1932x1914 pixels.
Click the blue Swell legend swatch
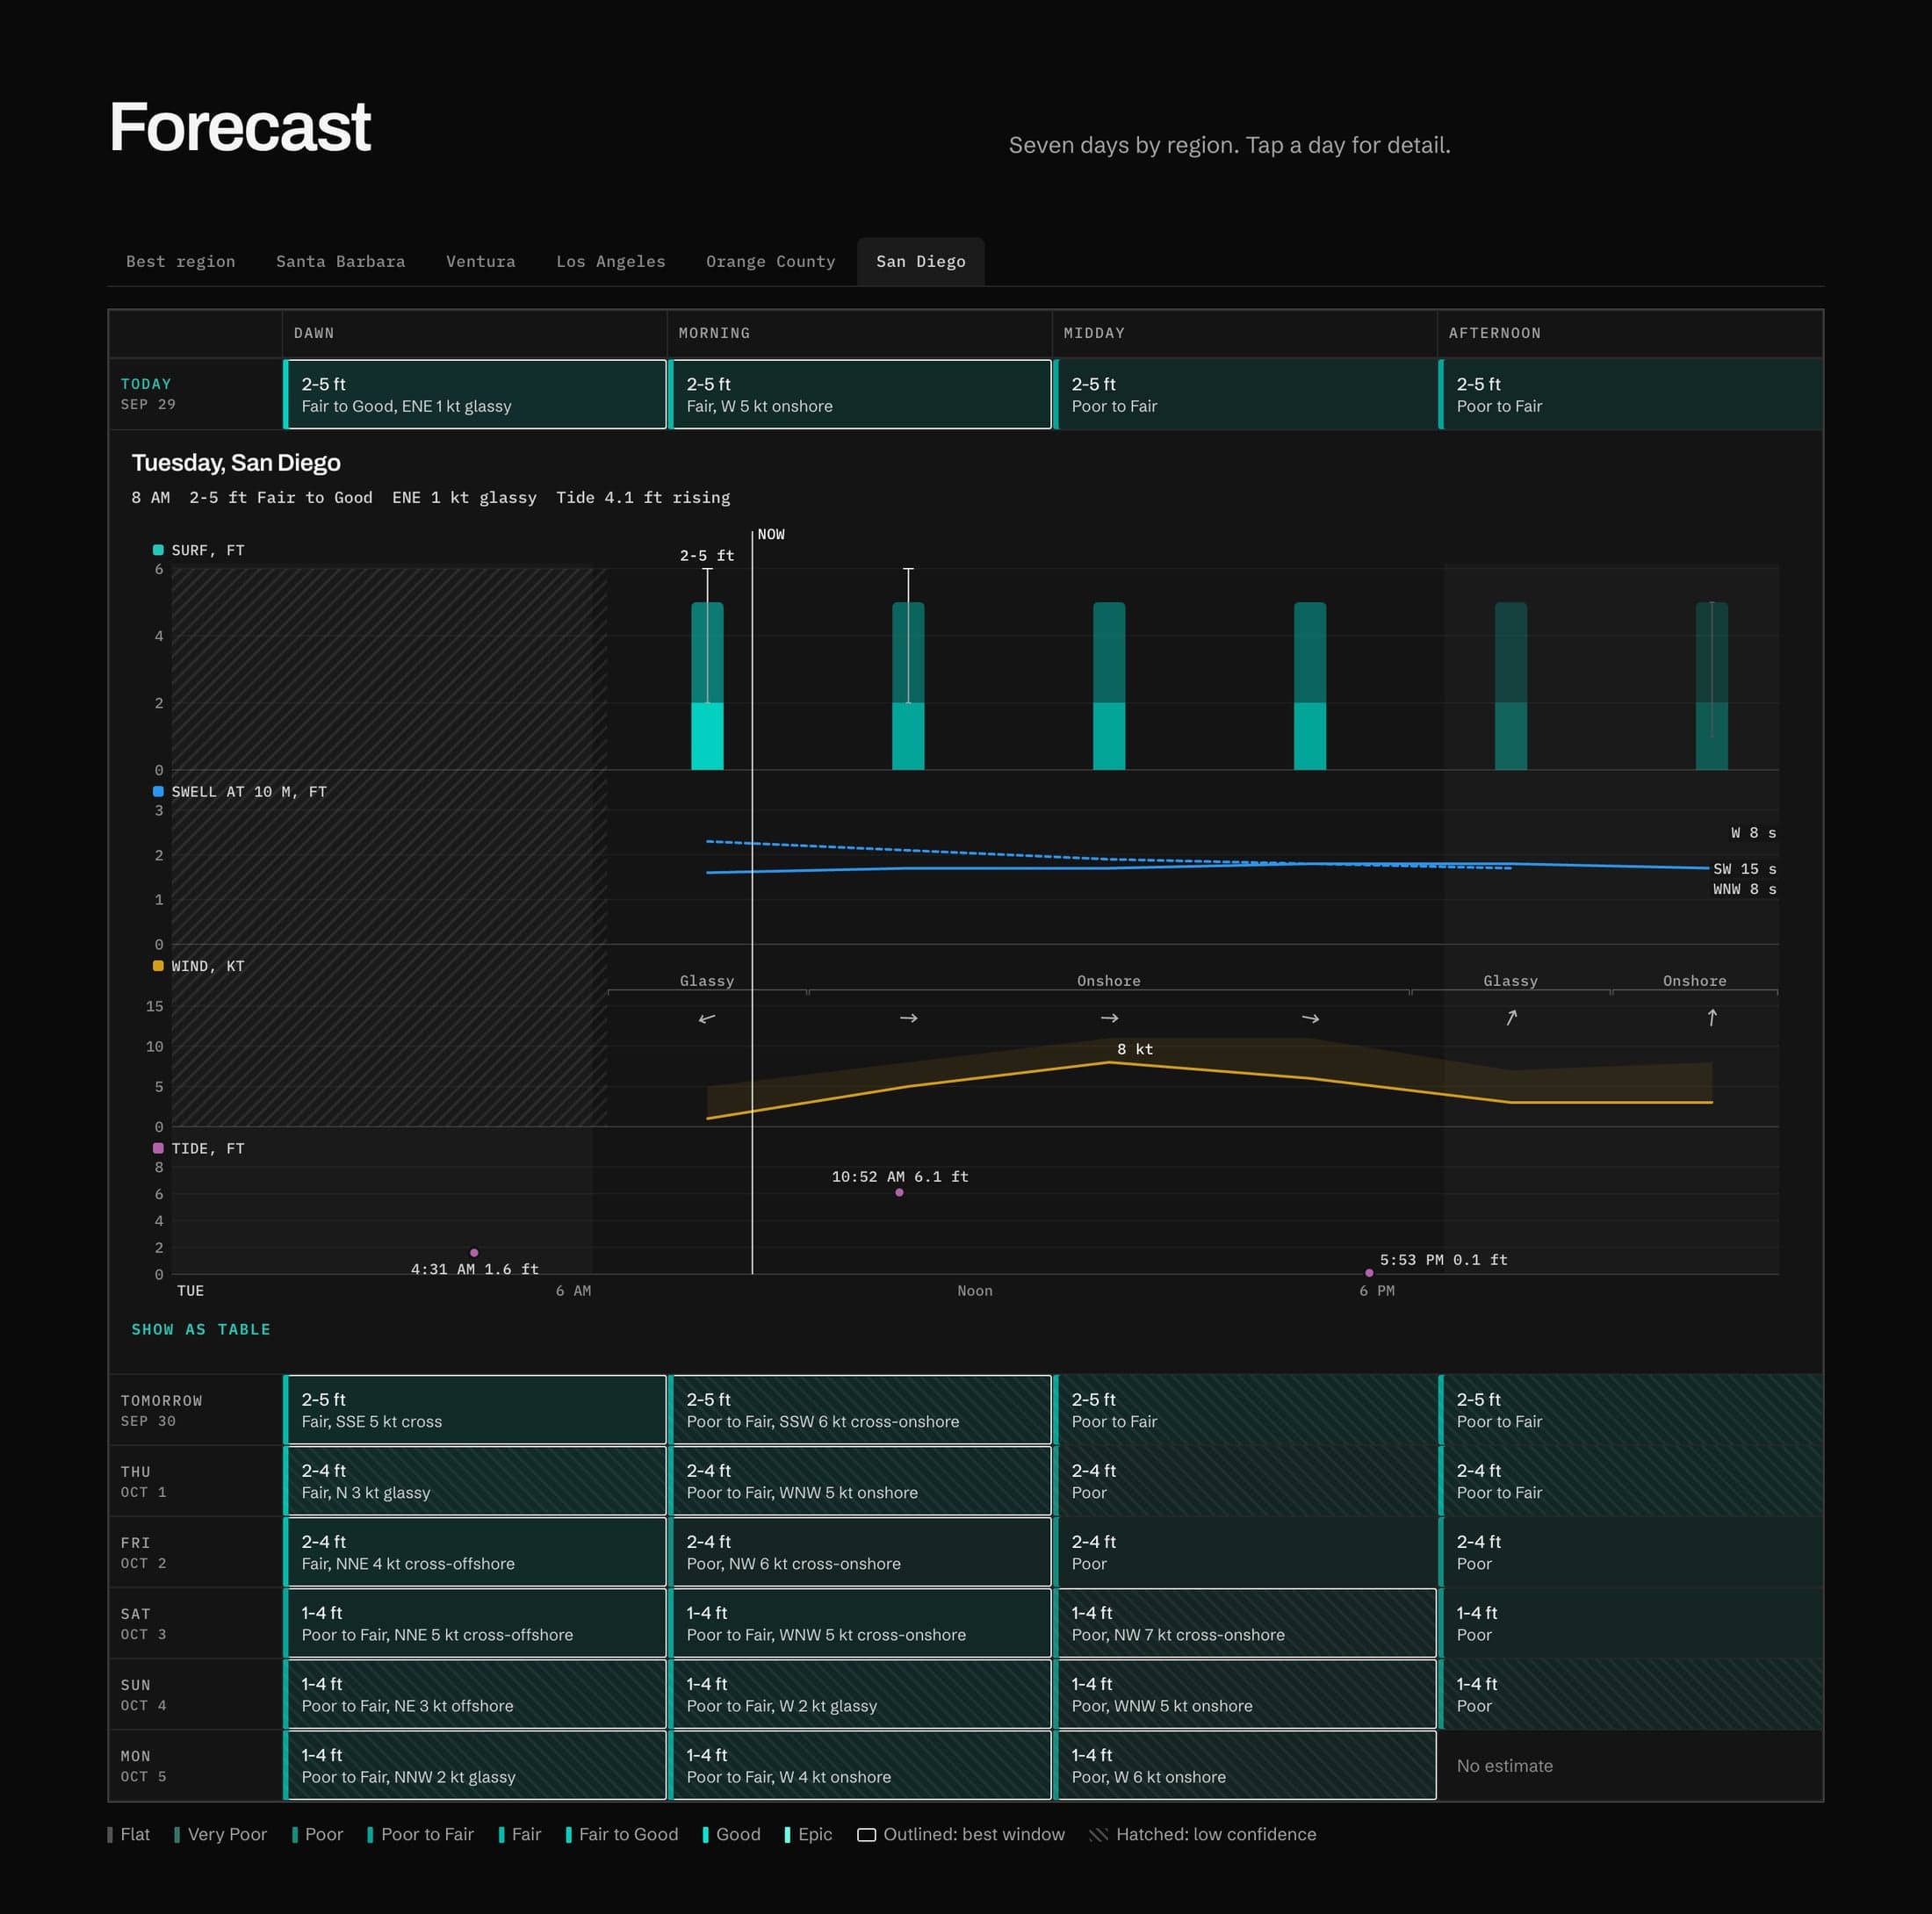tap(158, 791)
